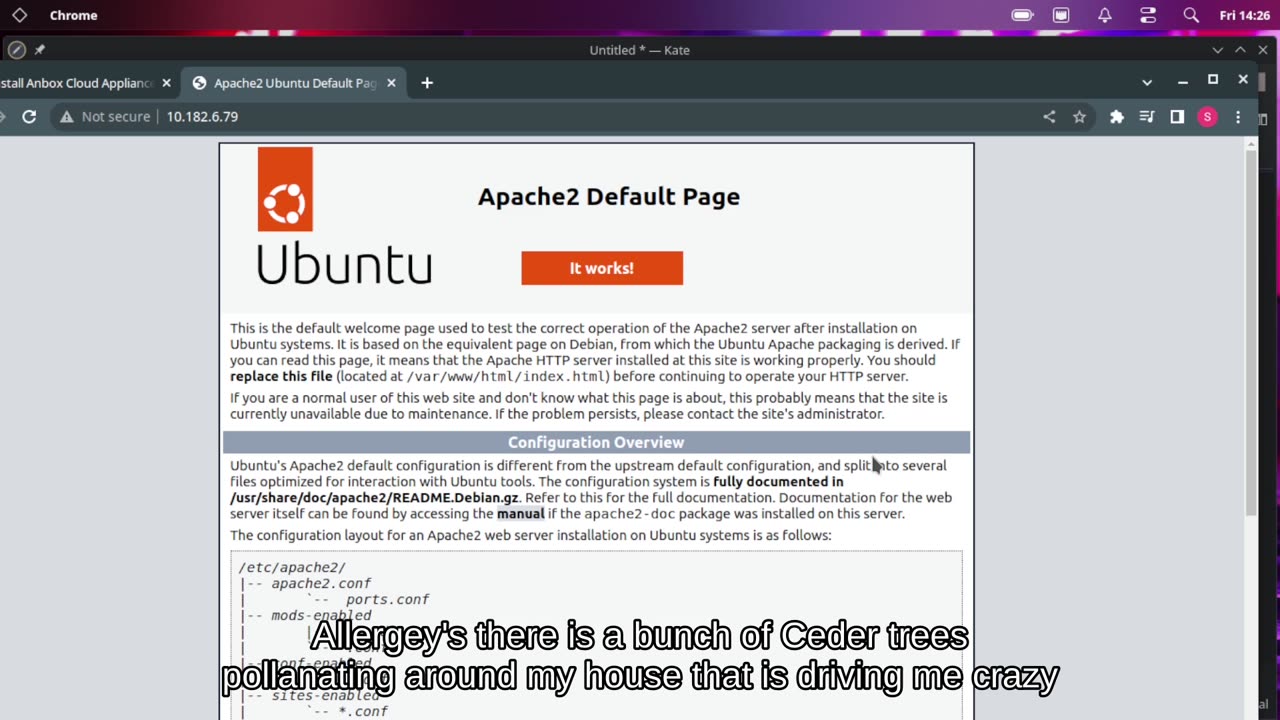Share this page using the share icon
This screenshot has width=1280, height=720.
(1049, 117)
